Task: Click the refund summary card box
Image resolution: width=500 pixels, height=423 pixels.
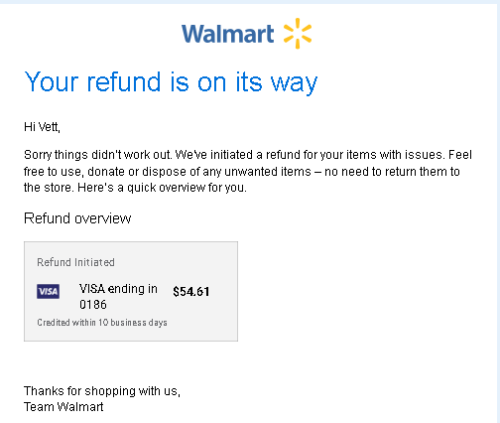Action: (x=131, y=291)
